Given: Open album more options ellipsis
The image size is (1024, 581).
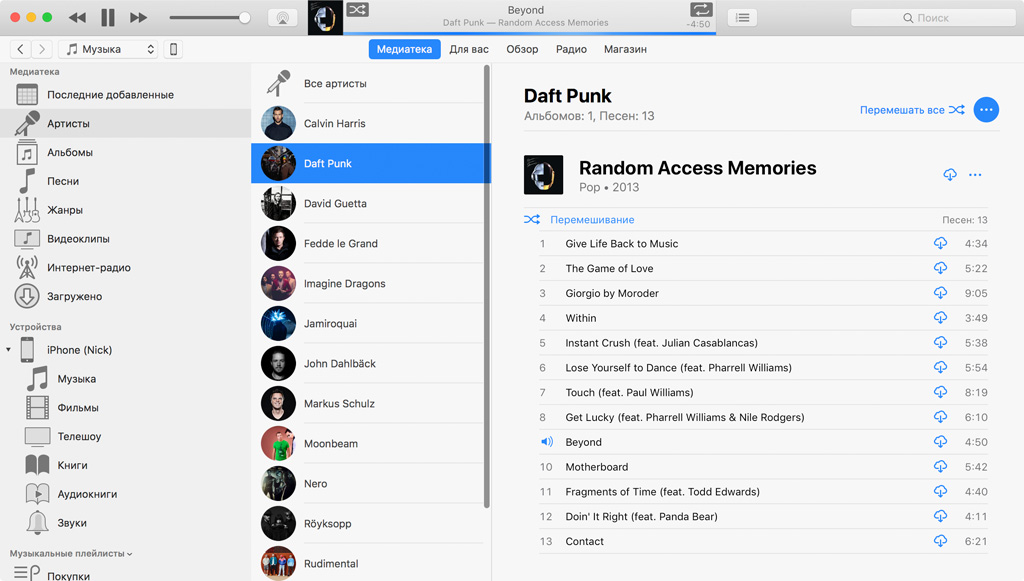Looking at the screenshot, I should [975, 174].
